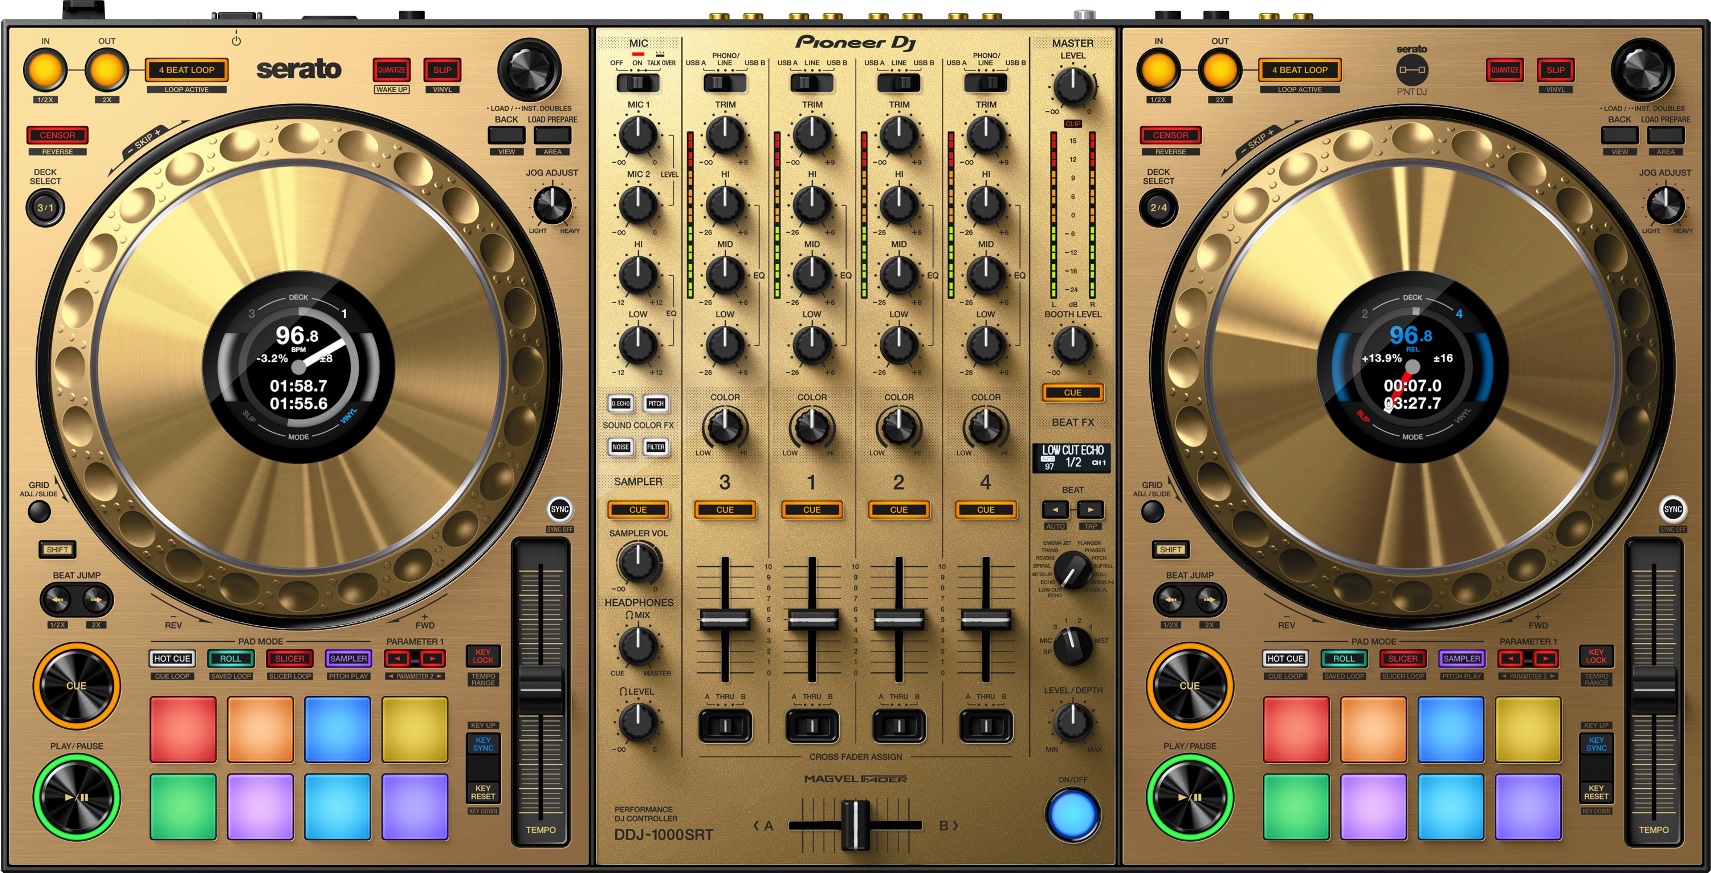Activate left deck 4 BEAT LOOP

(187, 70)
